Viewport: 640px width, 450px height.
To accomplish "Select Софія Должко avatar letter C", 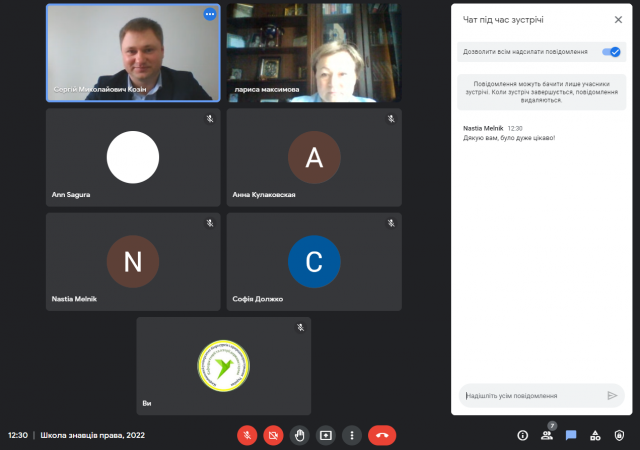I will coord(314,261).
